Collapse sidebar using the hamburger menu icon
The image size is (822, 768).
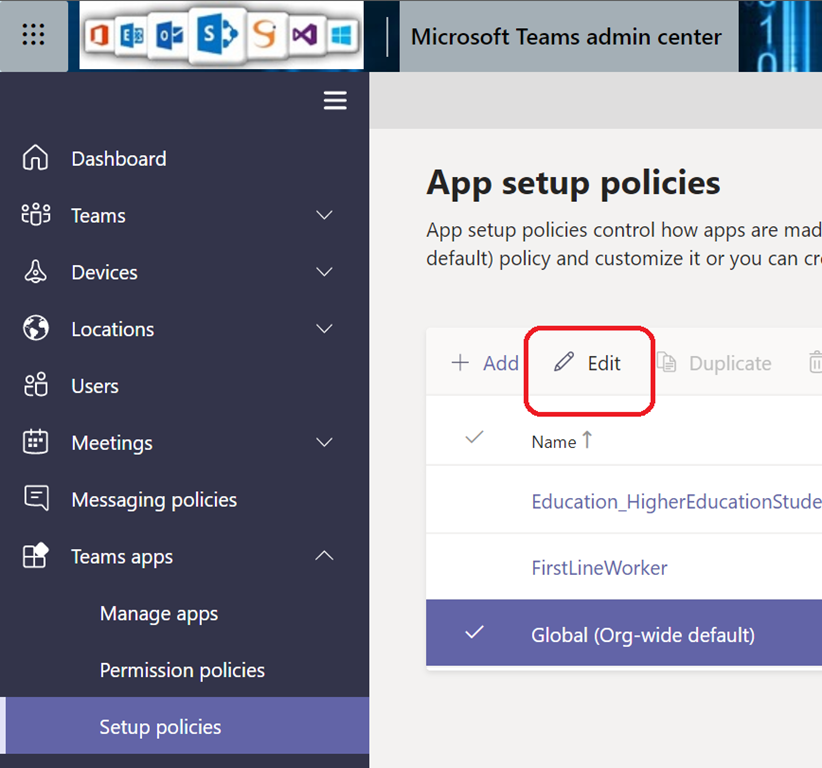click(335, 101)
